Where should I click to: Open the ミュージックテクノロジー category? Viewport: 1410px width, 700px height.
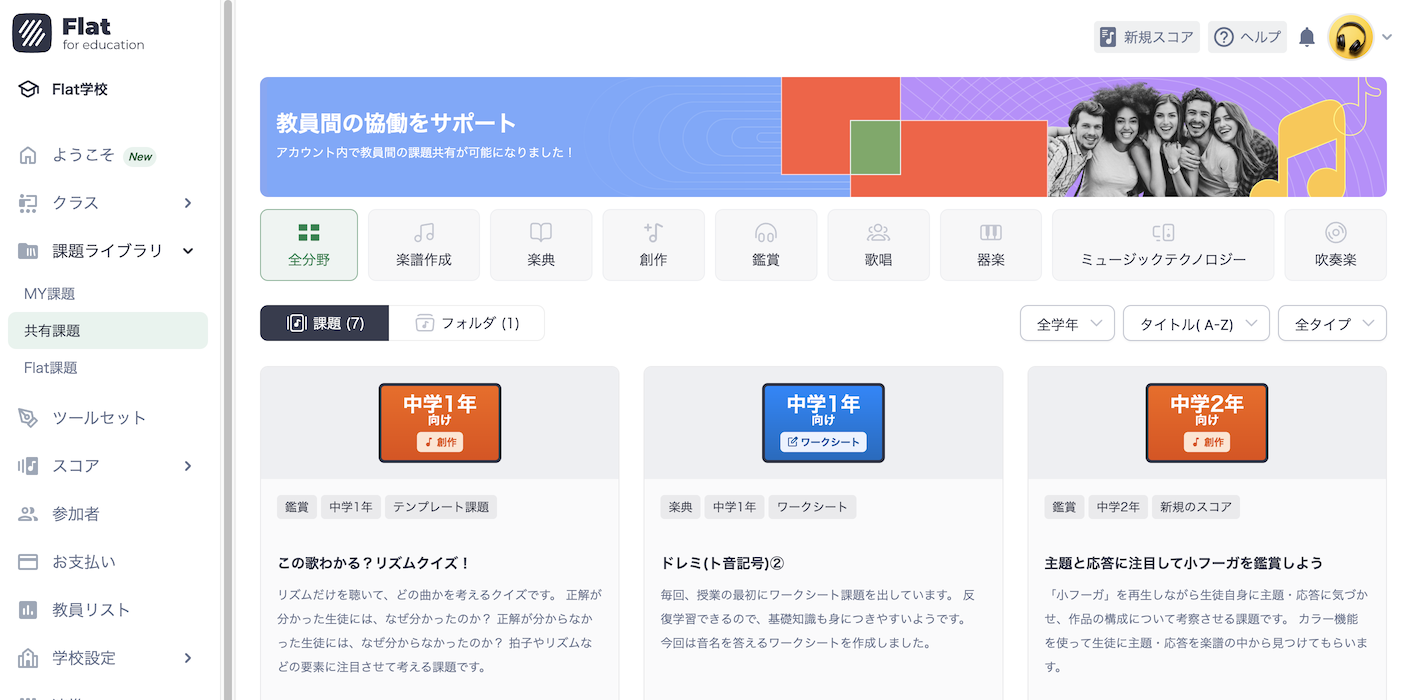[1163, 244]
